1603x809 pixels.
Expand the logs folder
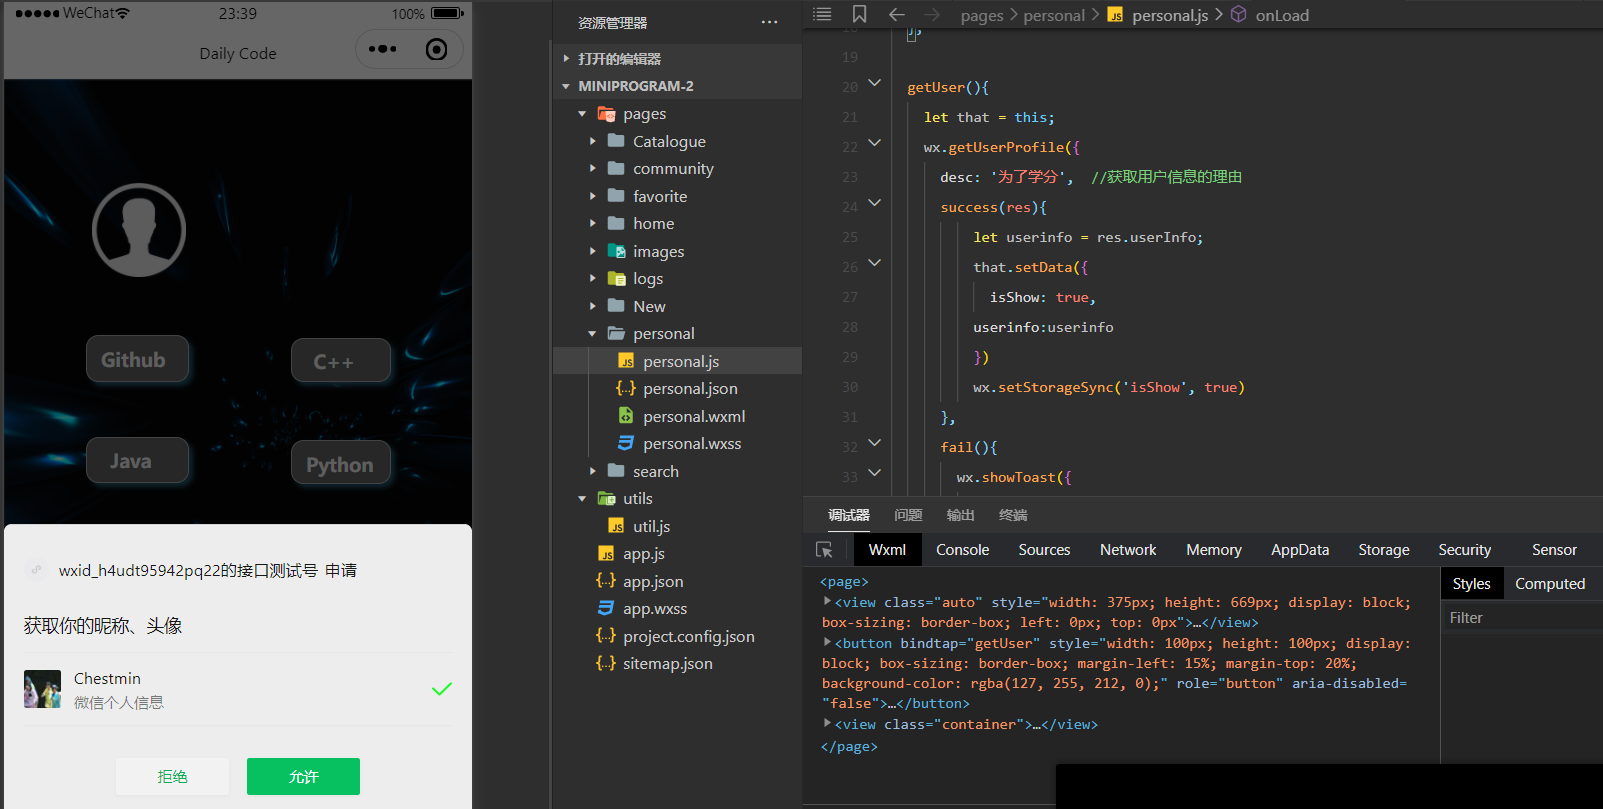592,278
